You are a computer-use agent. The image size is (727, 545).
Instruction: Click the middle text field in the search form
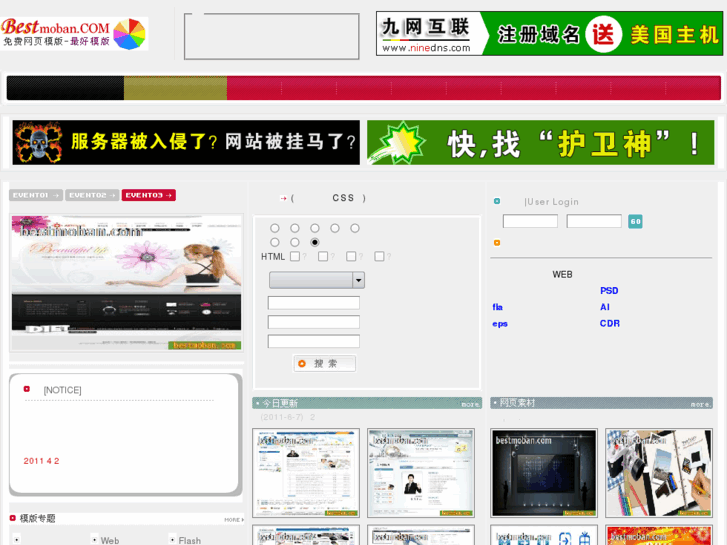[314, 322]
